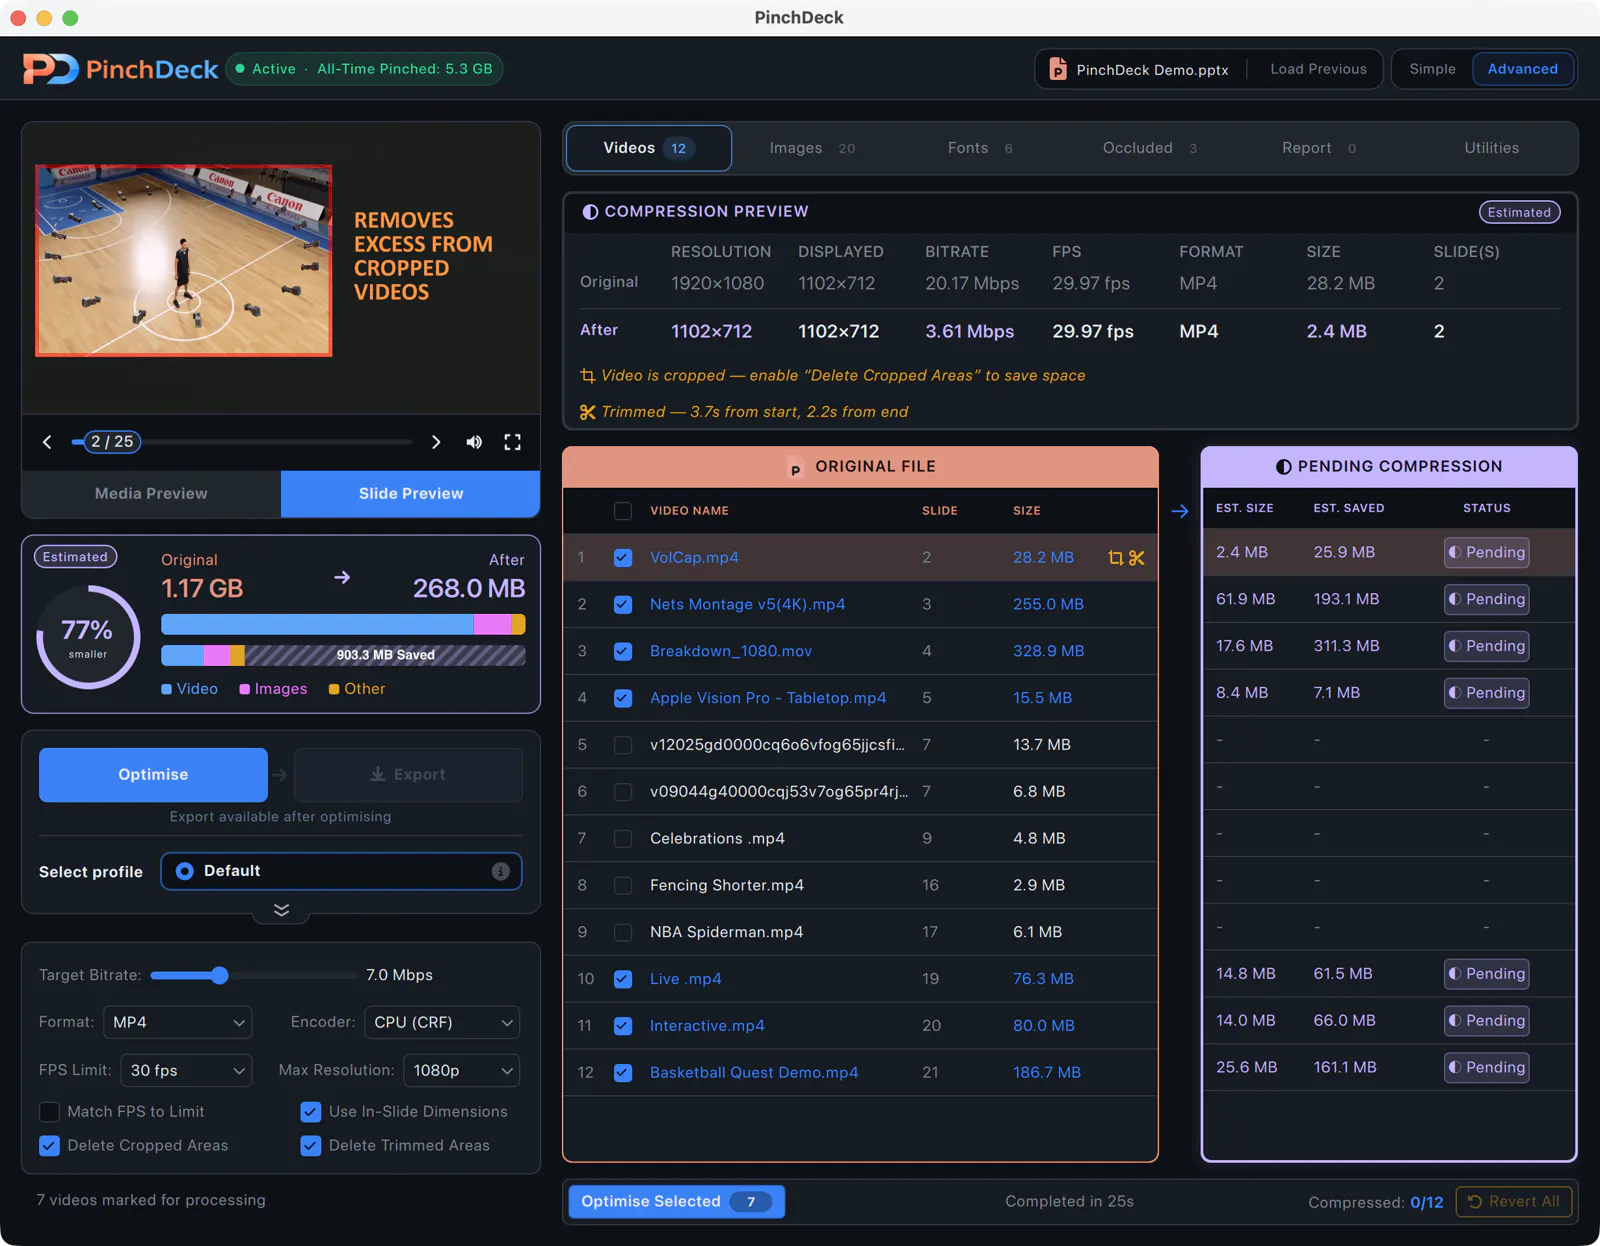Screen dimensions: 1600x1246
Task: Click the Pending badge for Basketball Quest Demo
Action: click(1487, 1067)
